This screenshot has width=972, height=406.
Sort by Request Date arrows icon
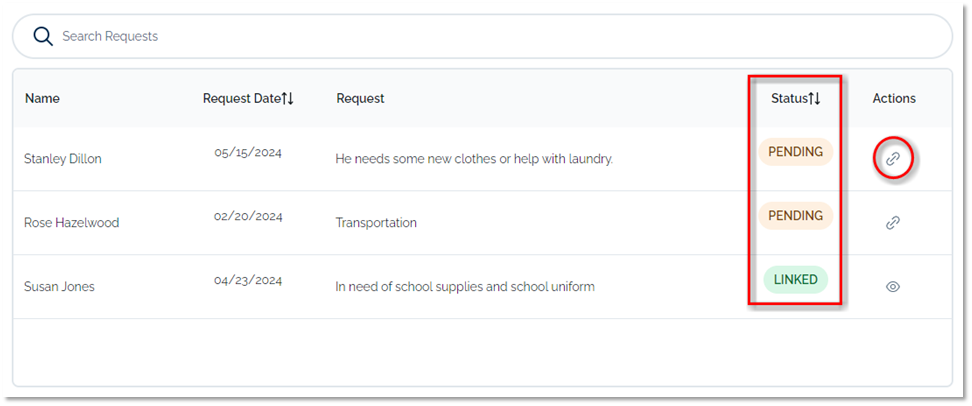[287, 98]
